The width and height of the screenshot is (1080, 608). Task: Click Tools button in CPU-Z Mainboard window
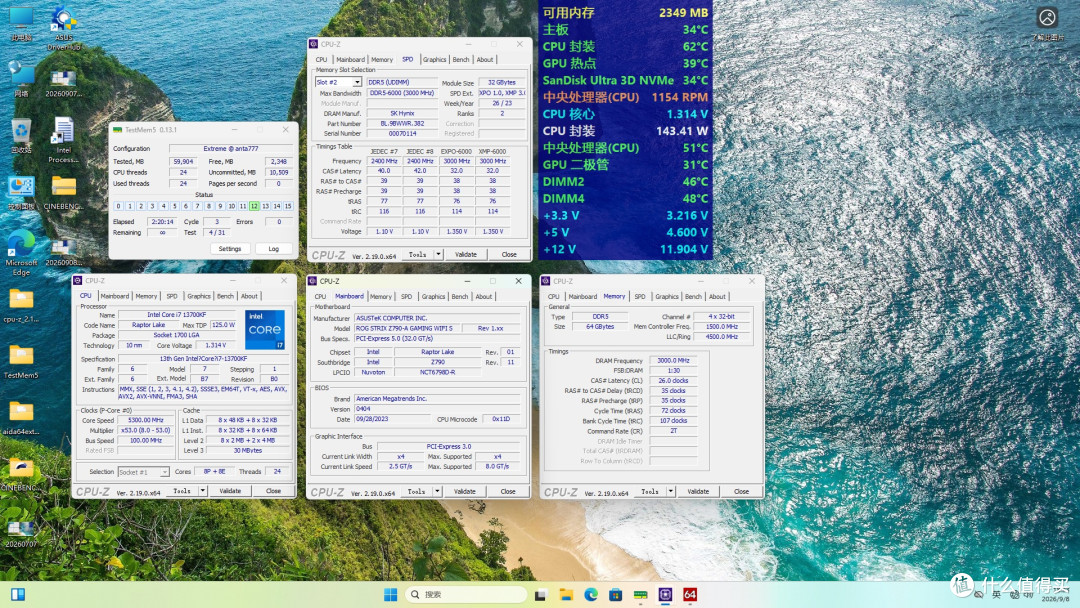click(417, 491)
